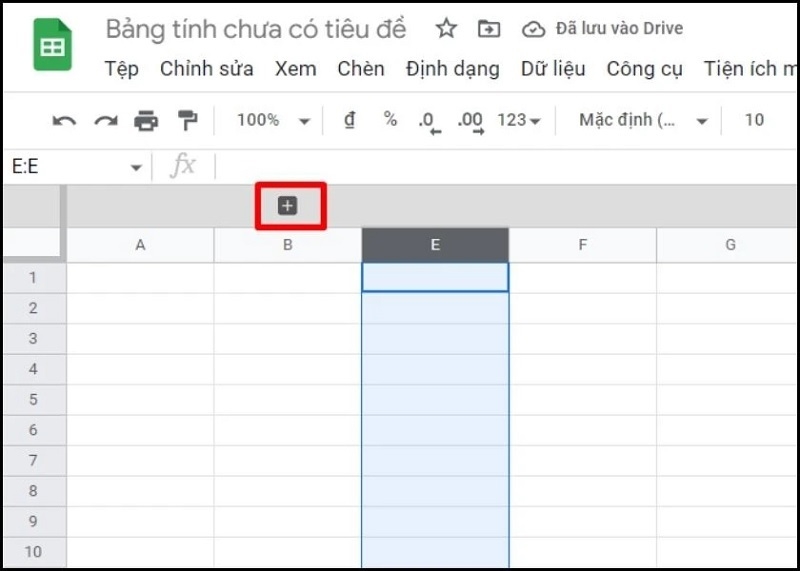This screenshot has width=800, height=571.
Task: Apply percent format with the % icon
Action: pyautogui.click(x=390, y=120)
